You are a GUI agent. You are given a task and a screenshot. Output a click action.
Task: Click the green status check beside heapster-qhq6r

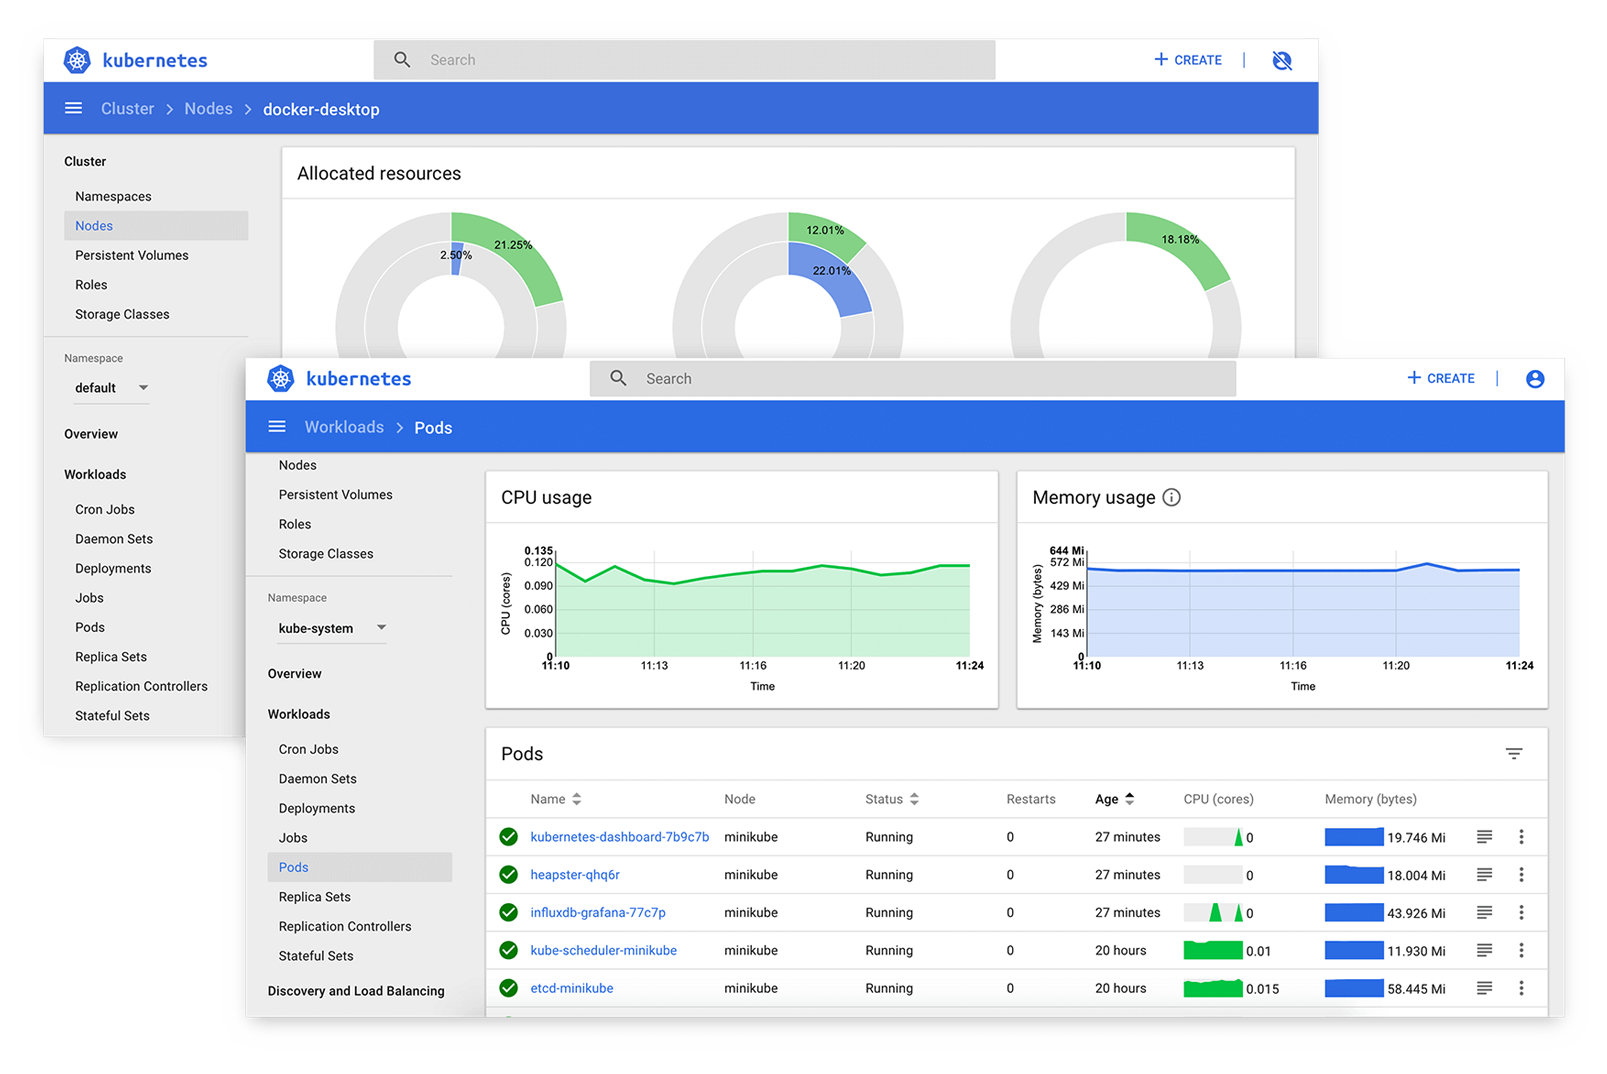tap(508, 874)
